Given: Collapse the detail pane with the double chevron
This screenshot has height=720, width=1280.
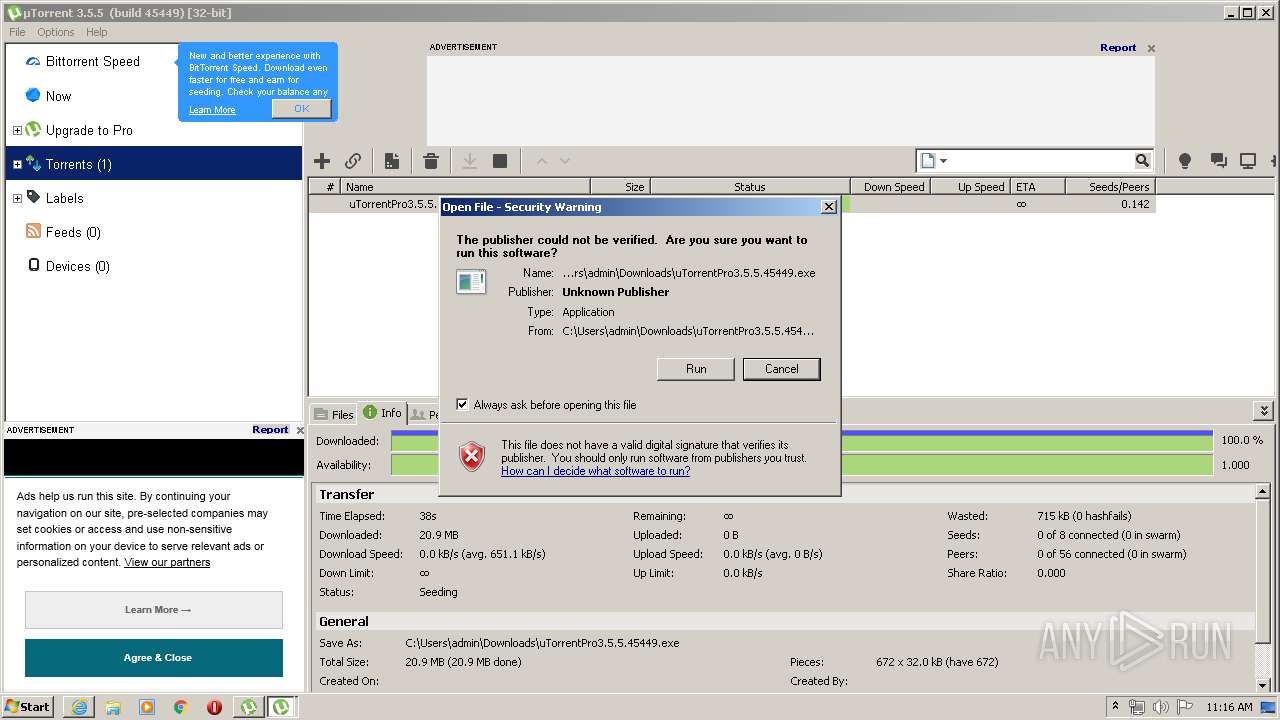Looking at the screenshot, I should (x=1263, y=411).
